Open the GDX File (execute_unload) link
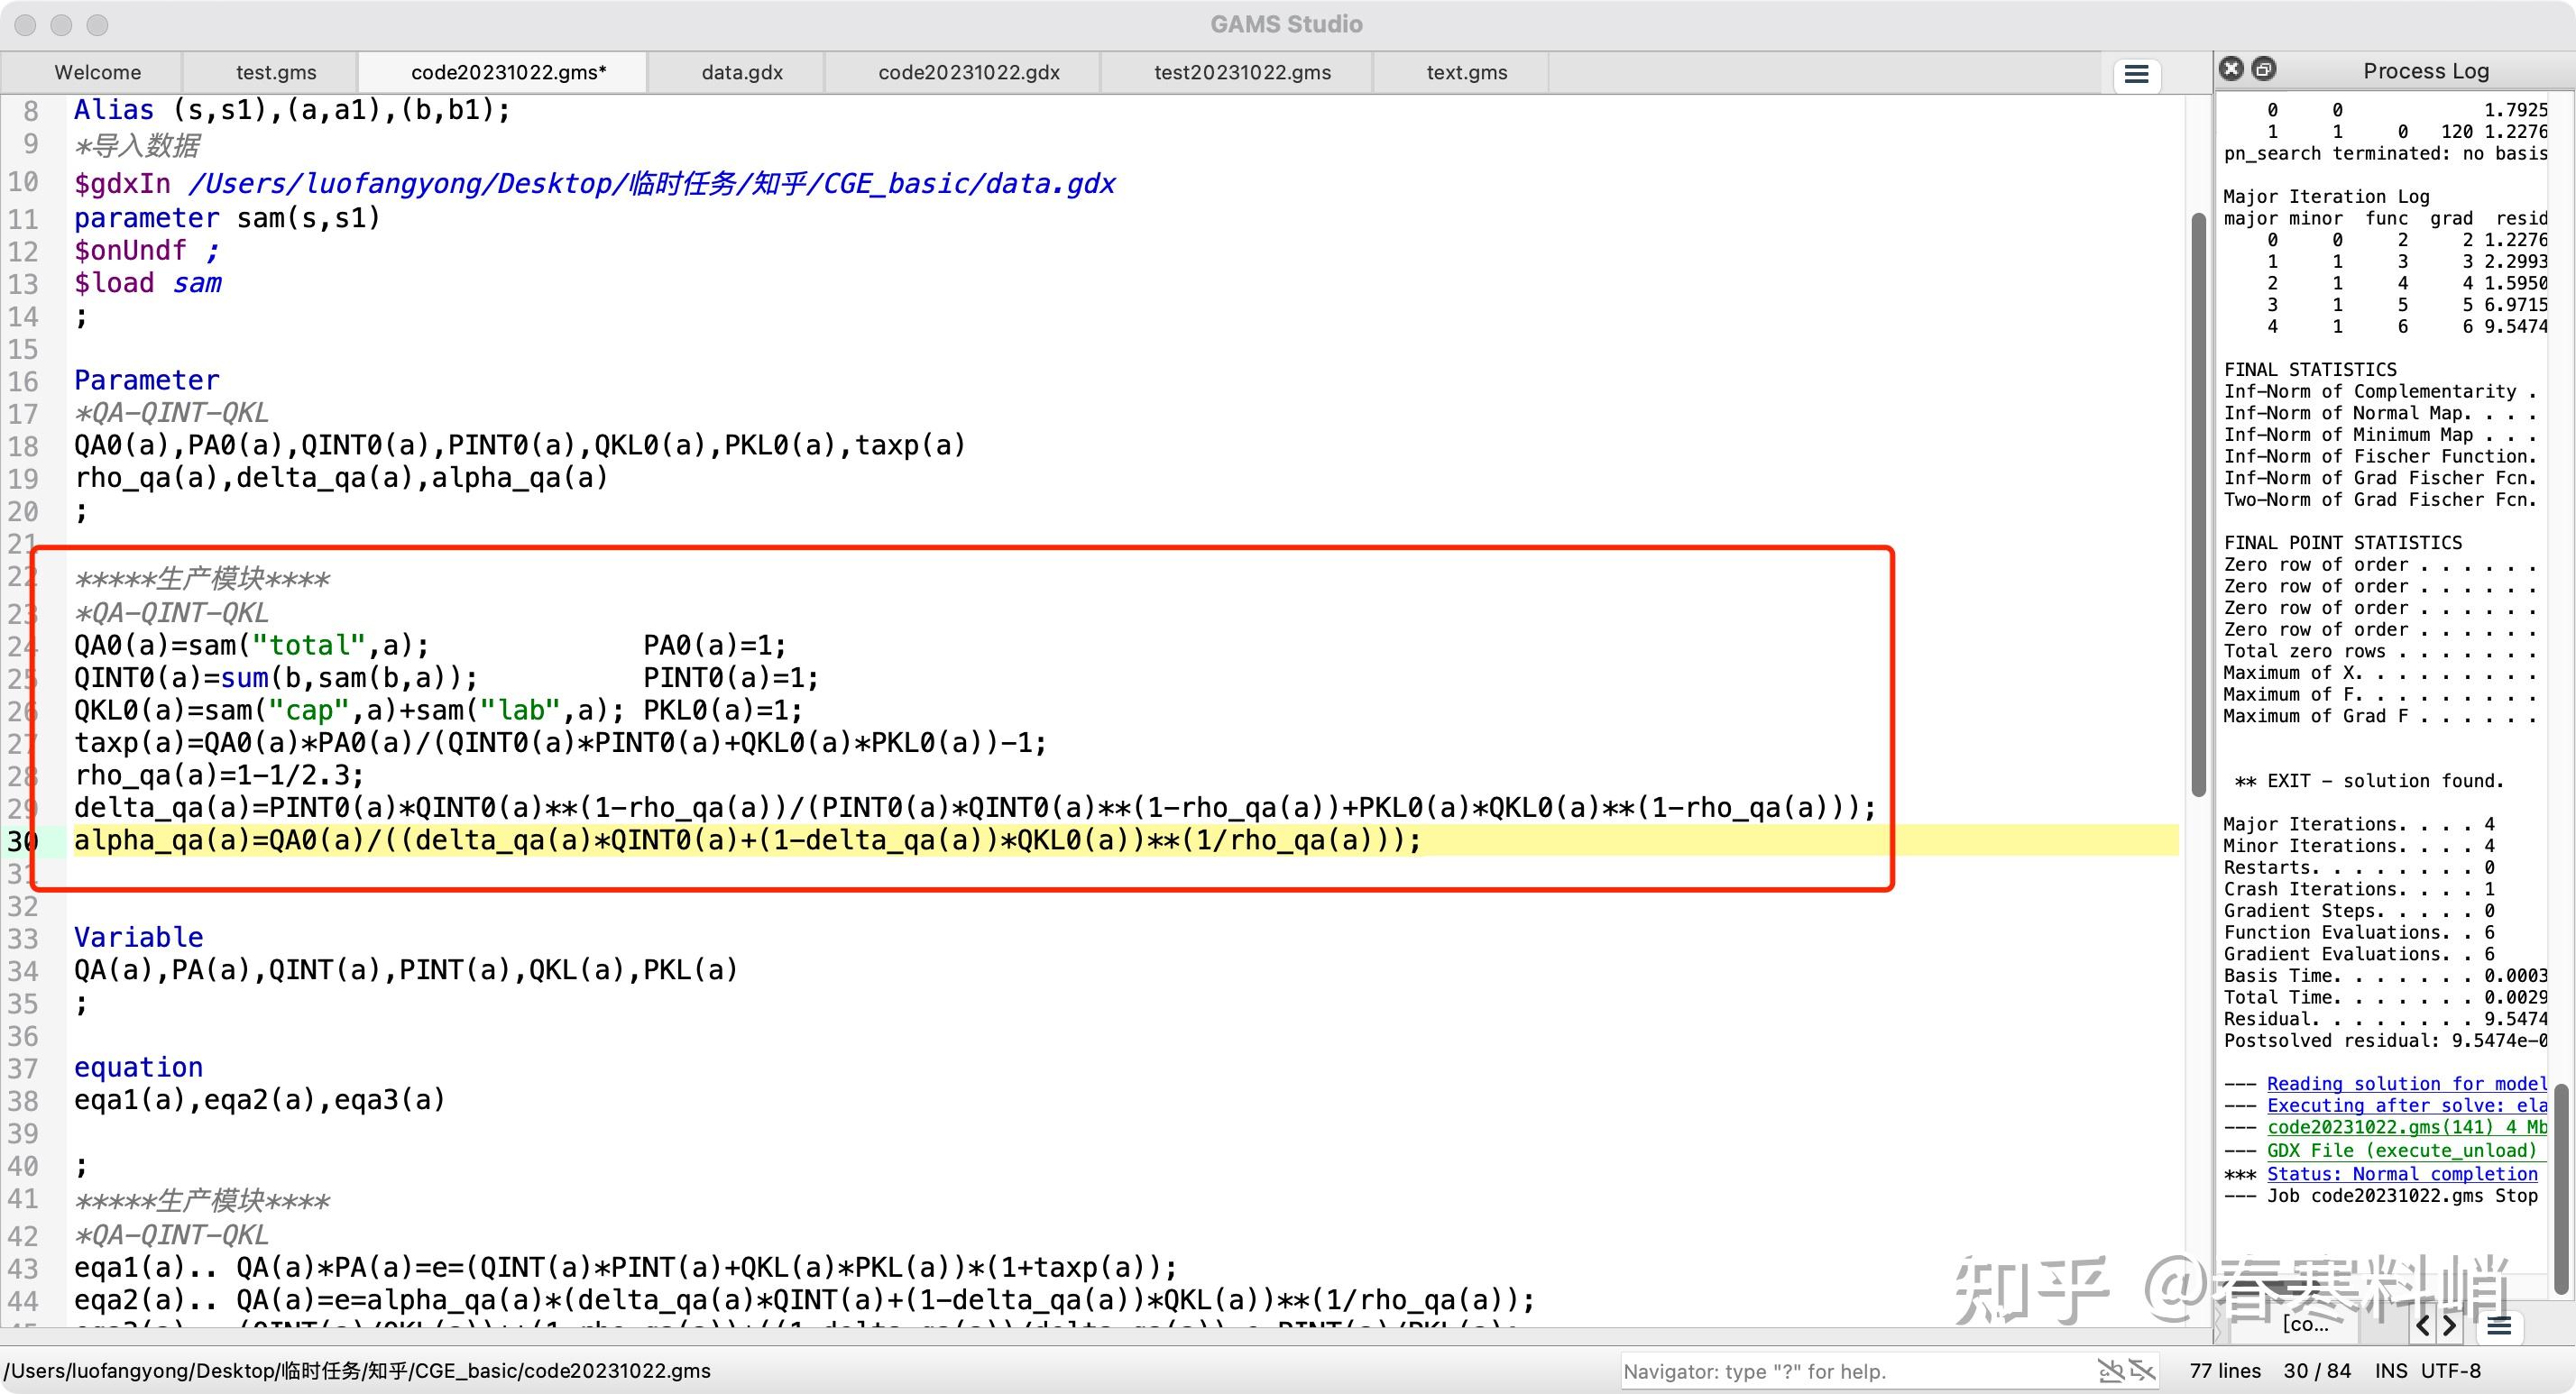Viewport: 2576px width, 1394px height. tap(2402, 1150)
